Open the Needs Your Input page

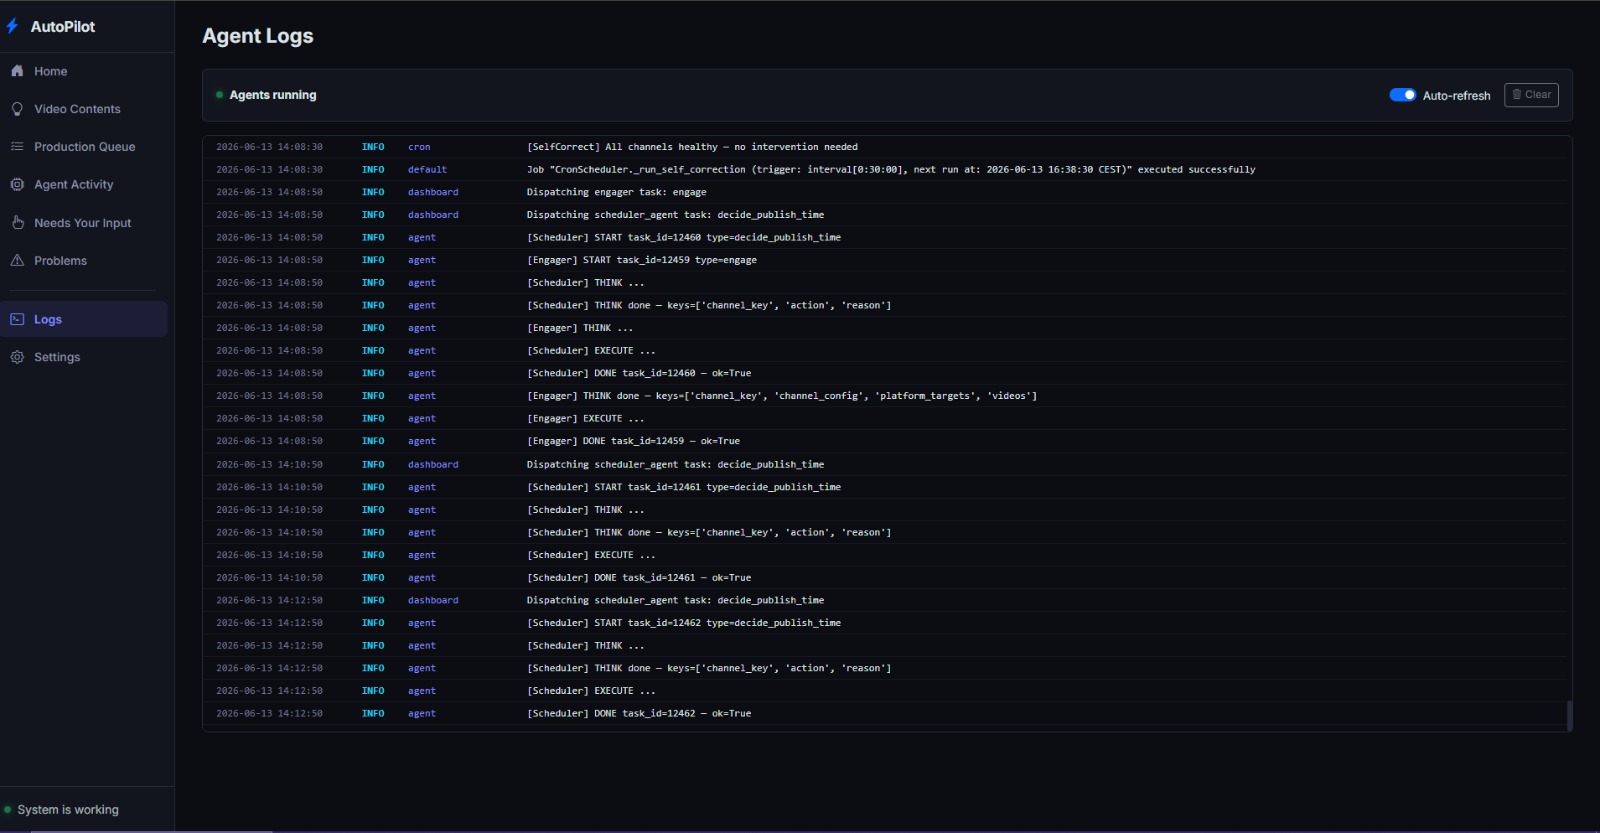point(84,223)
